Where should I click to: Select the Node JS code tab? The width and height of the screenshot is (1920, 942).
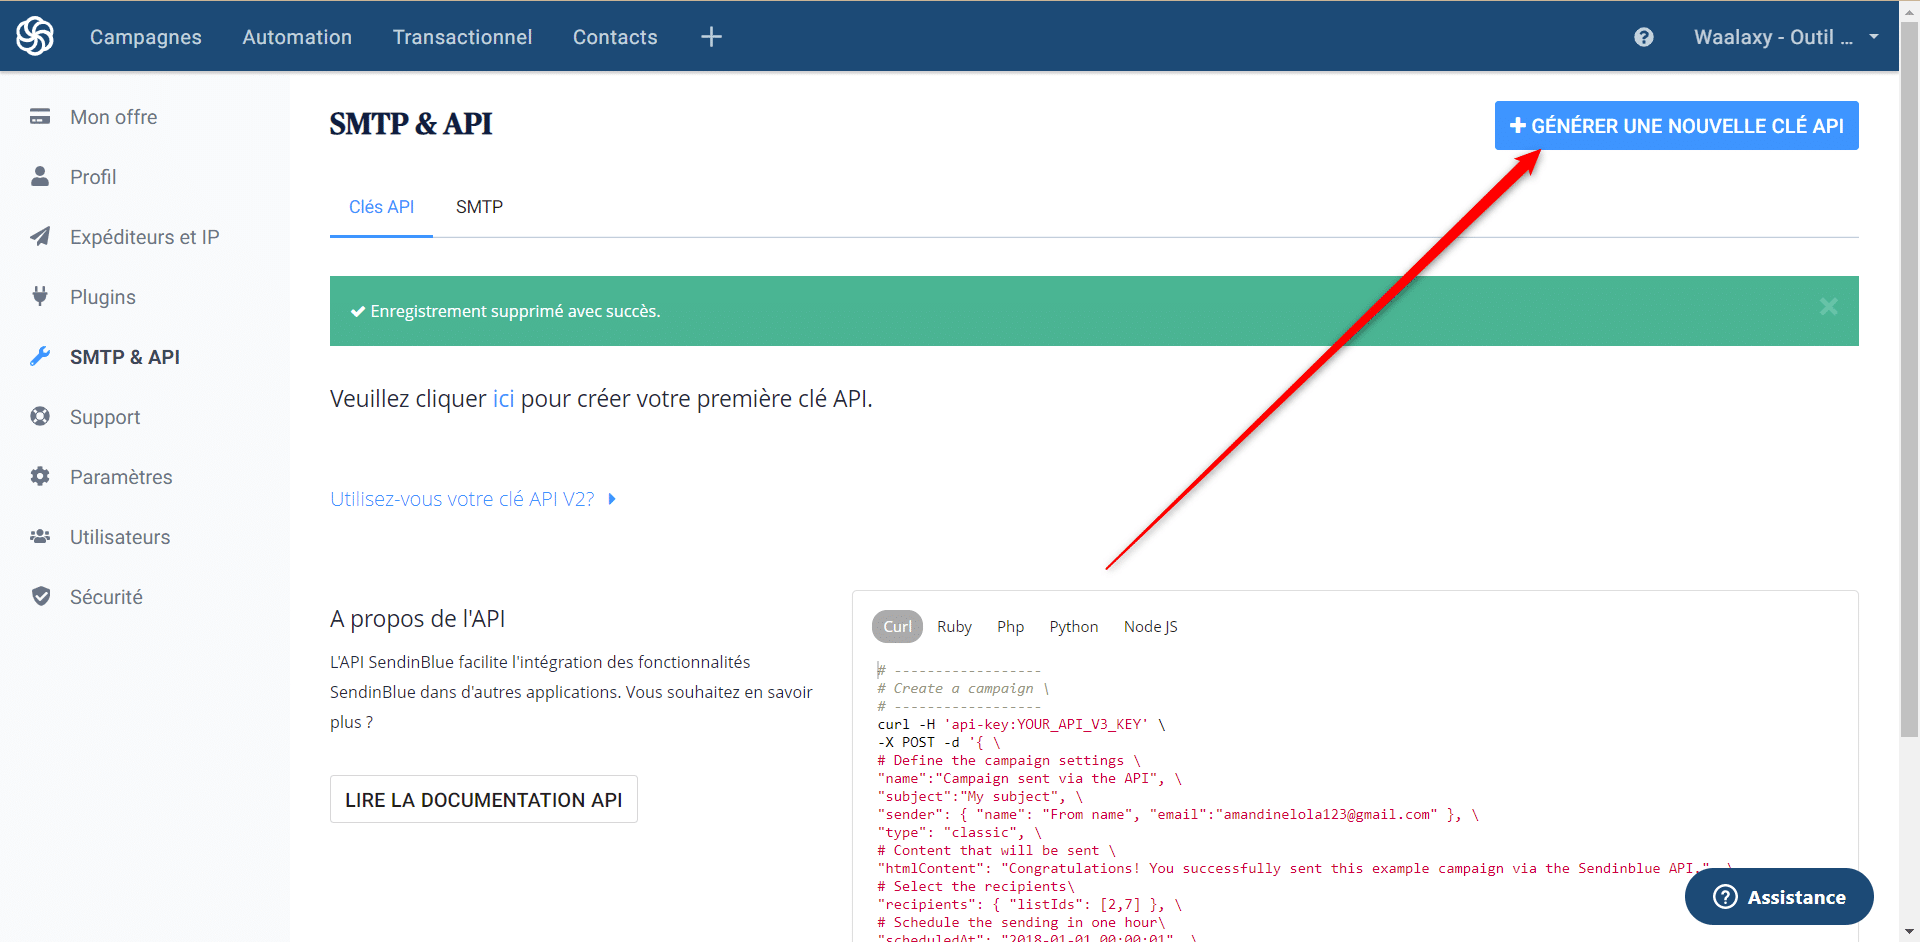(1151, 627)
